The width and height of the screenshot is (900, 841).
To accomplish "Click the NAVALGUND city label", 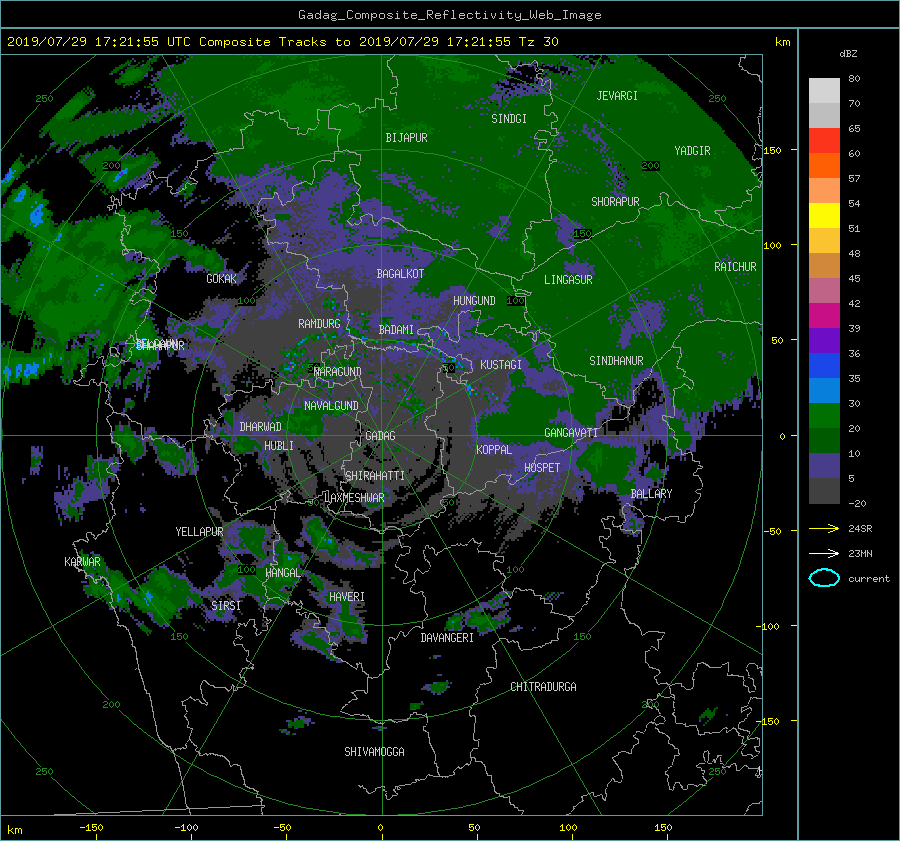I will coord(331,406).
